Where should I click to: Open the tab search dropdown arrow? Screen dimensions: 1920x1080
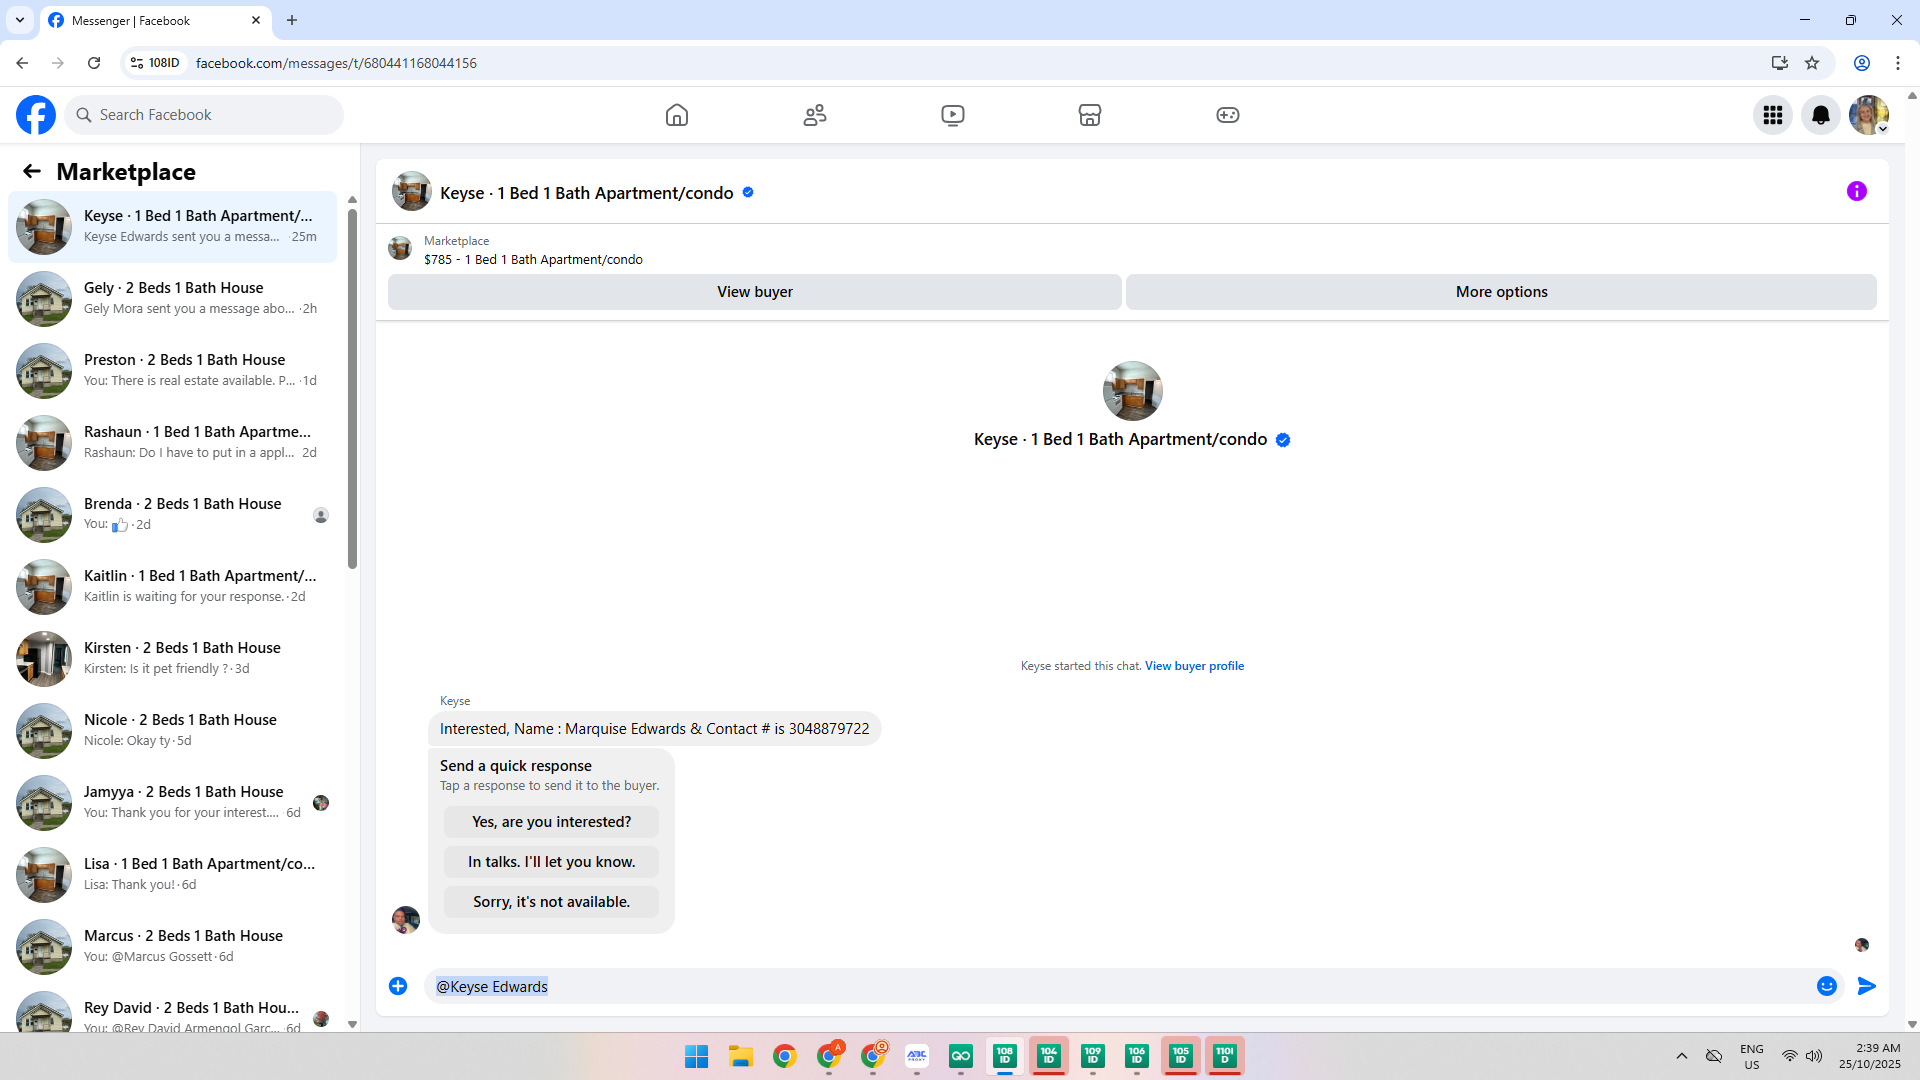[x=20, y=20]
